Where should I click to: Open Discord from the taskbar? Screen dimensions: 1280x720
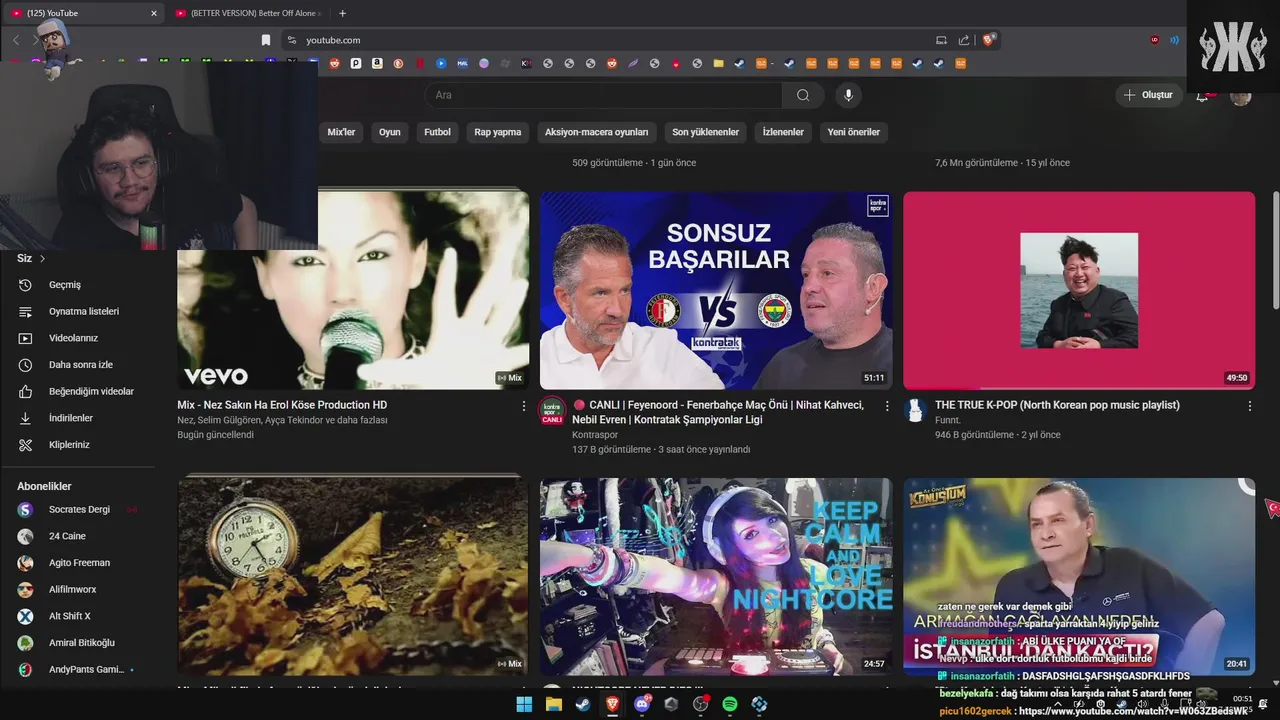tap(642, 704)
